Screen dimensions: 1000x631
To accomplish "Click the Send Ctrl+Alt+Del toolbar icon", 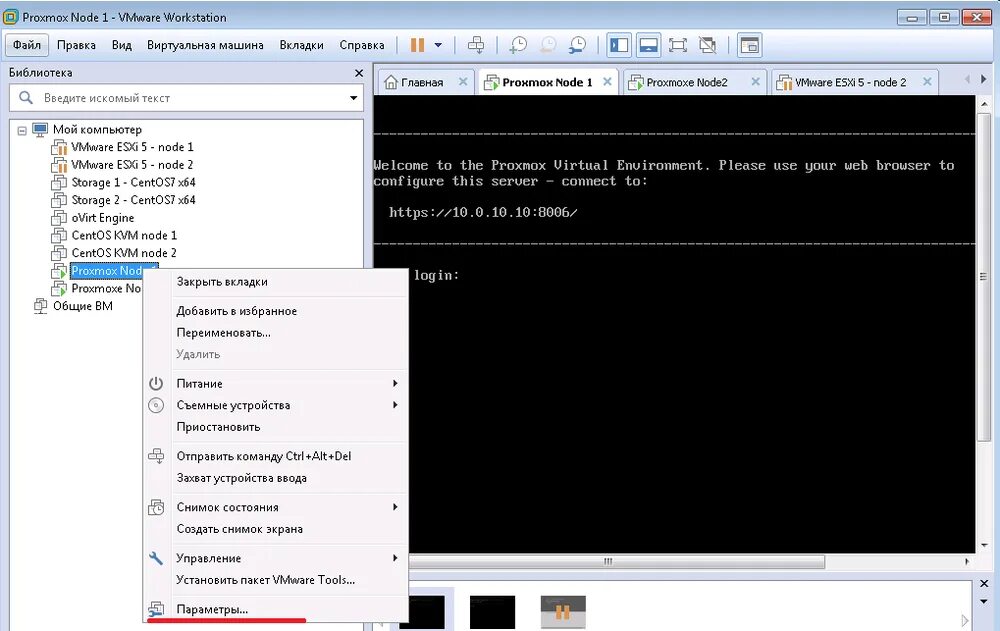I will tap(476, 45).
